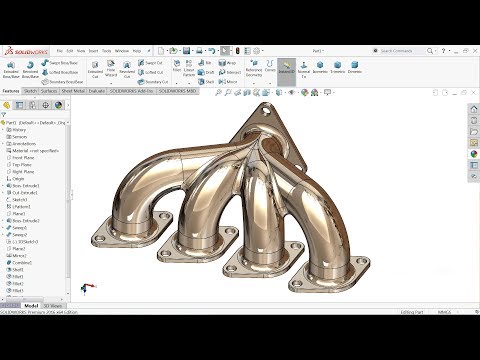Click the Save icon in top toolbar

[x=186, y=51]
